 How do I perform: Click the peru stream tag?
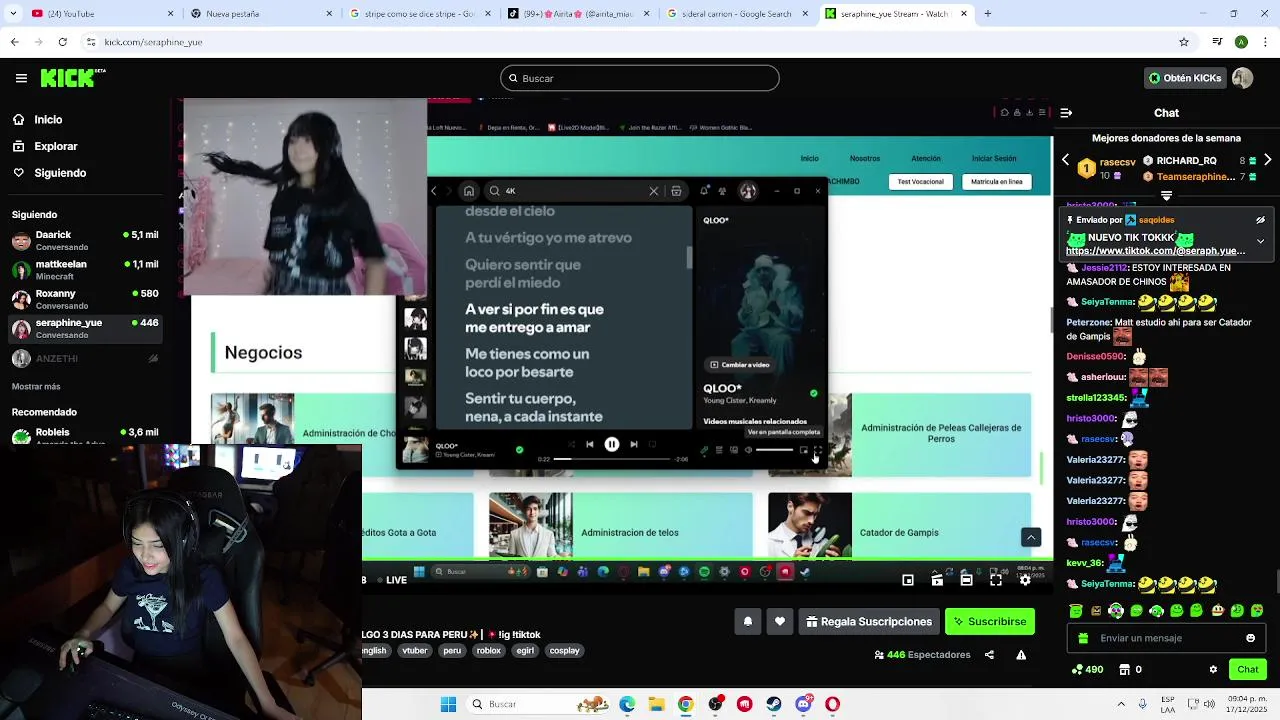(452, 650)
